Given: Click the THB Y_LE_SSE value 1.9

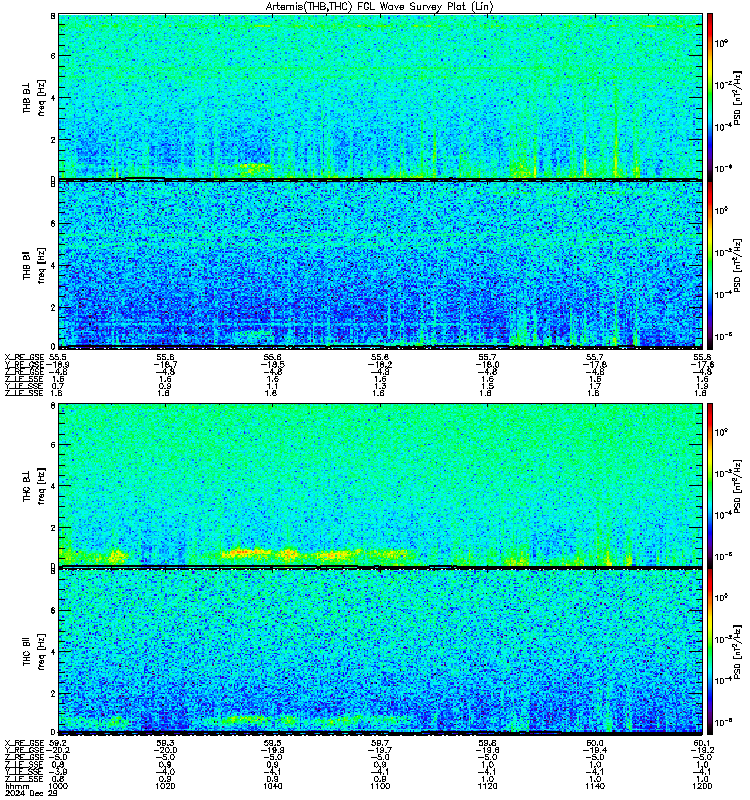Looking at the screenshot, I should click(x=702, y=386).
